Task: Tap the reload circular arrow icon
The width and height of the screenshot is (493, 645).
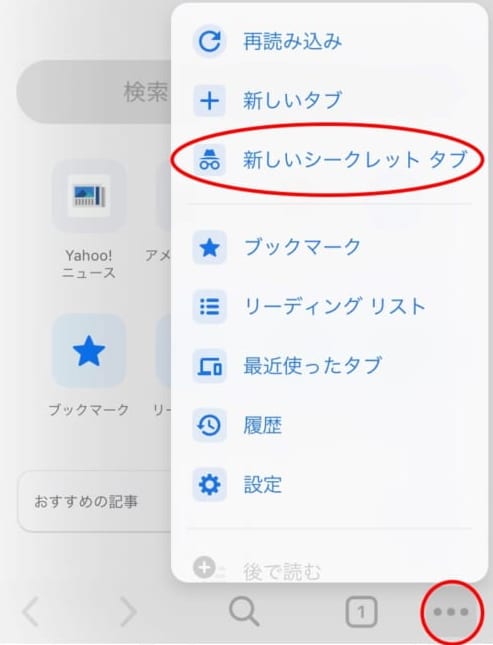Action: pyautogui.click(x=209, y=41)
